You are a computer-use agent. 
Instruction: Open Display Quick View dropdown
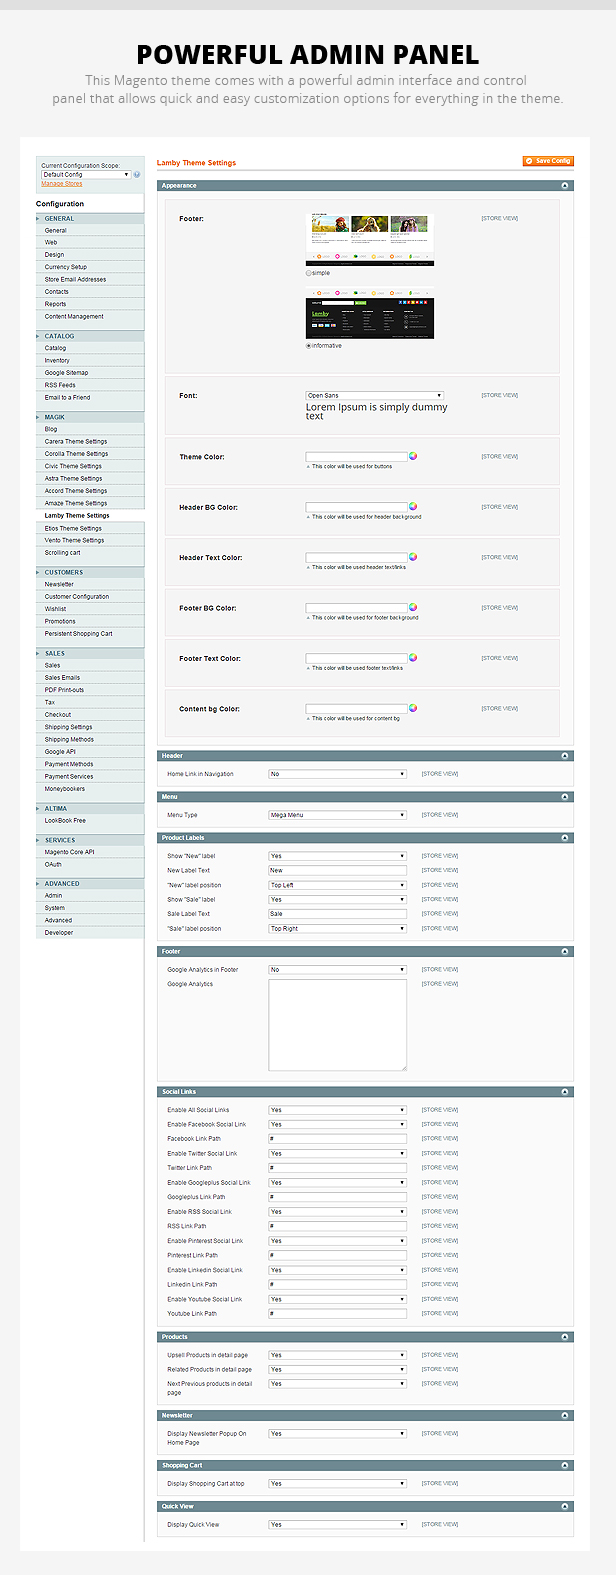tap(338, 1525)
